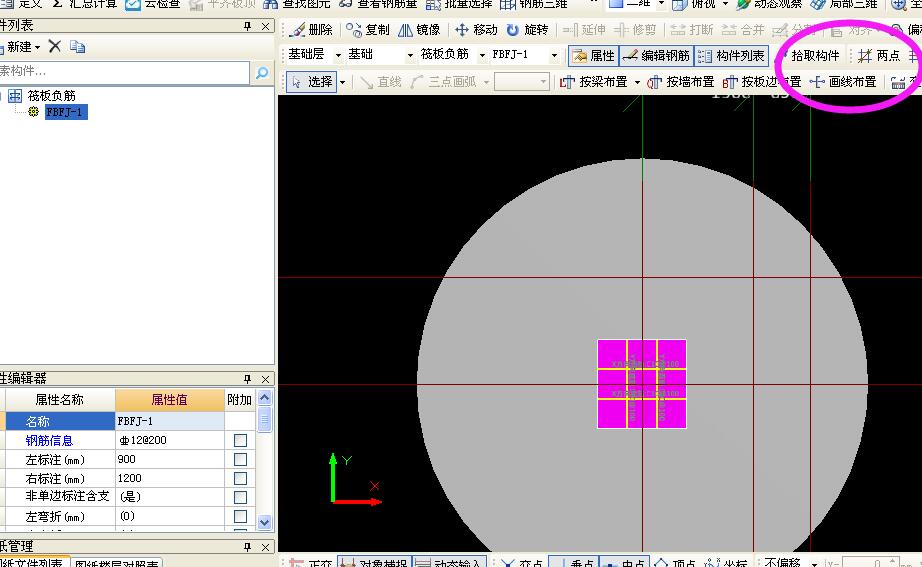Open 钢筋三维 (rebar 3D view)
Image resolution: width=922 pixels, height=567 pixels.
[534, 4]
